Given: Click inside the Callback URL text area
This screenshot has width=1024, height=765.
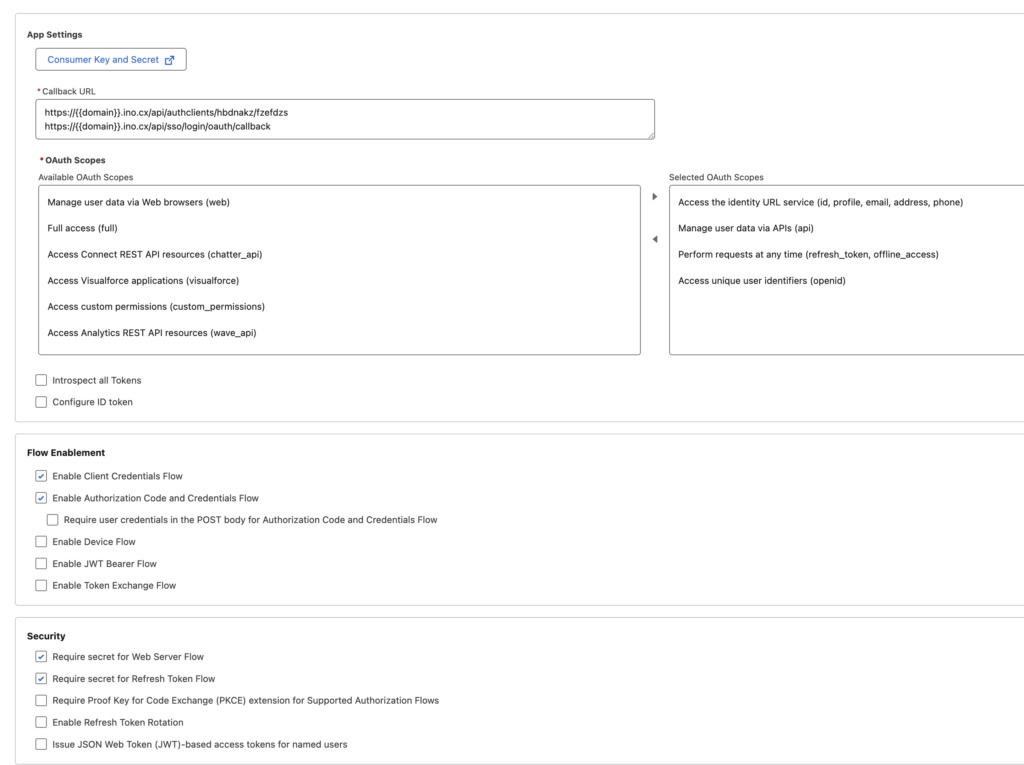Looking at the screenshot, I should (x=345, y=119).
